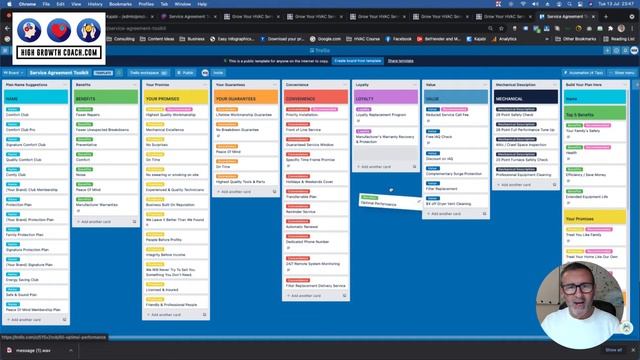Open the Board view dropdown

13,73
